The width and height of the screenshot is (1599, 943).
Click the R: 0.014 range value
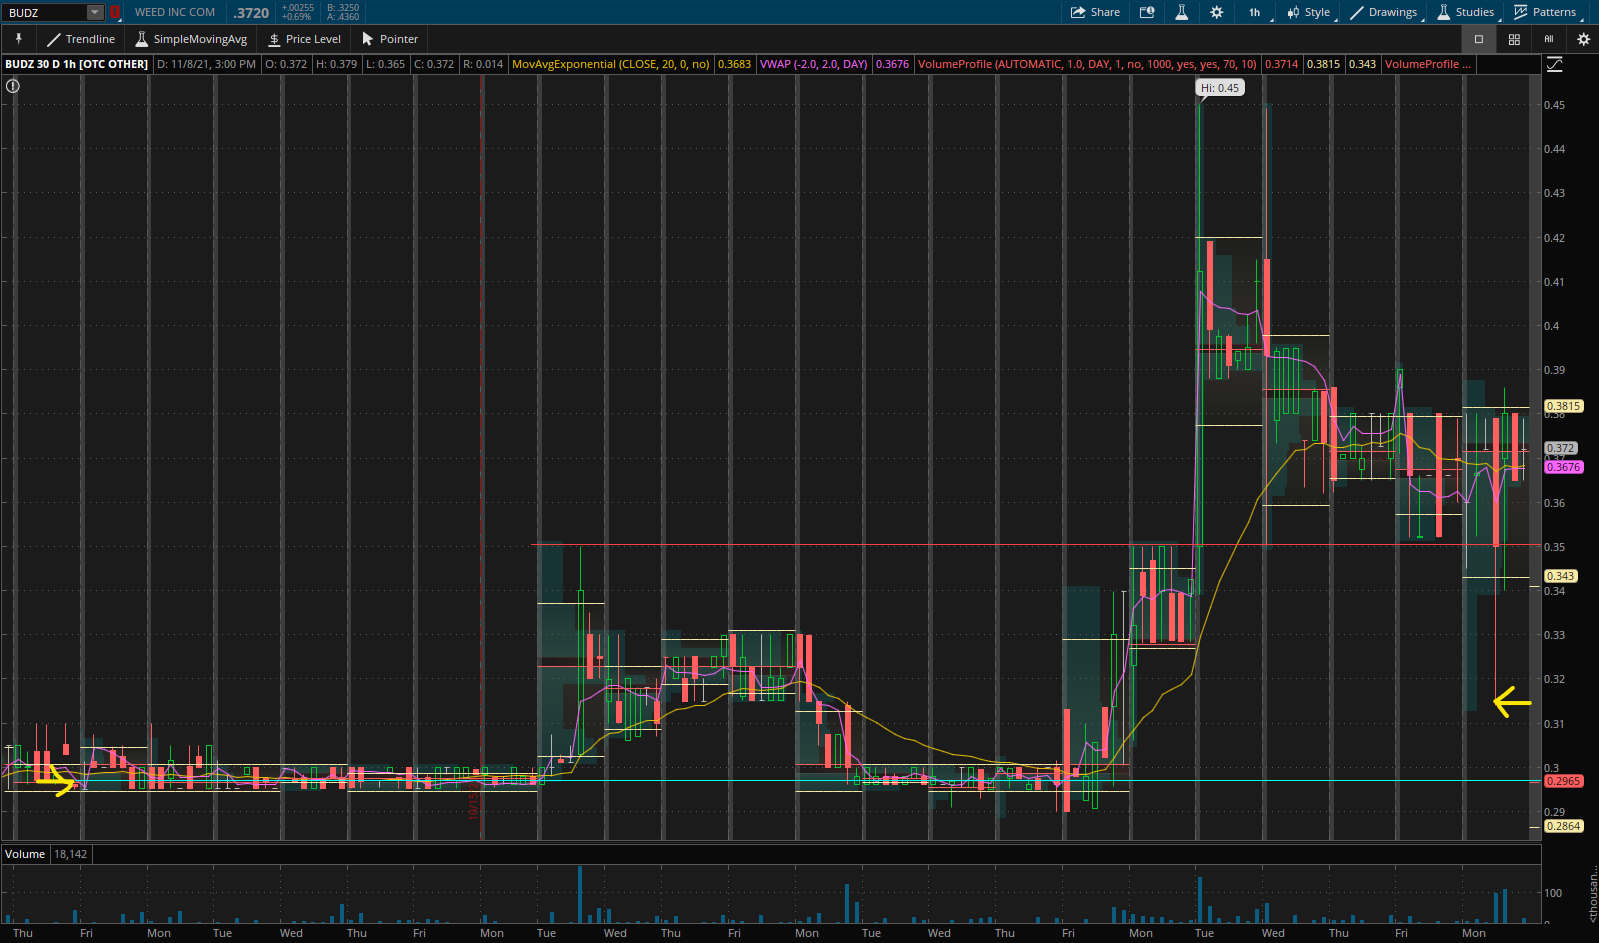click(x=483, y=64)
